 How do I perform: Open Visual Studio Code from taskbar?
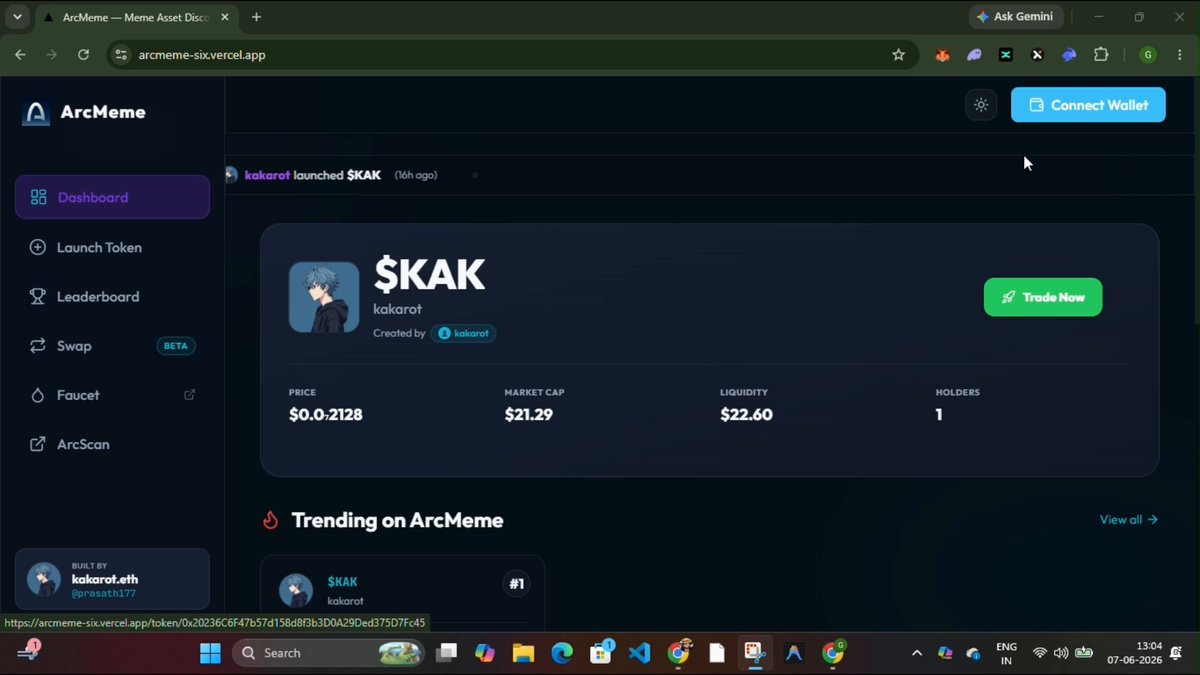click(x=640, y=653)
